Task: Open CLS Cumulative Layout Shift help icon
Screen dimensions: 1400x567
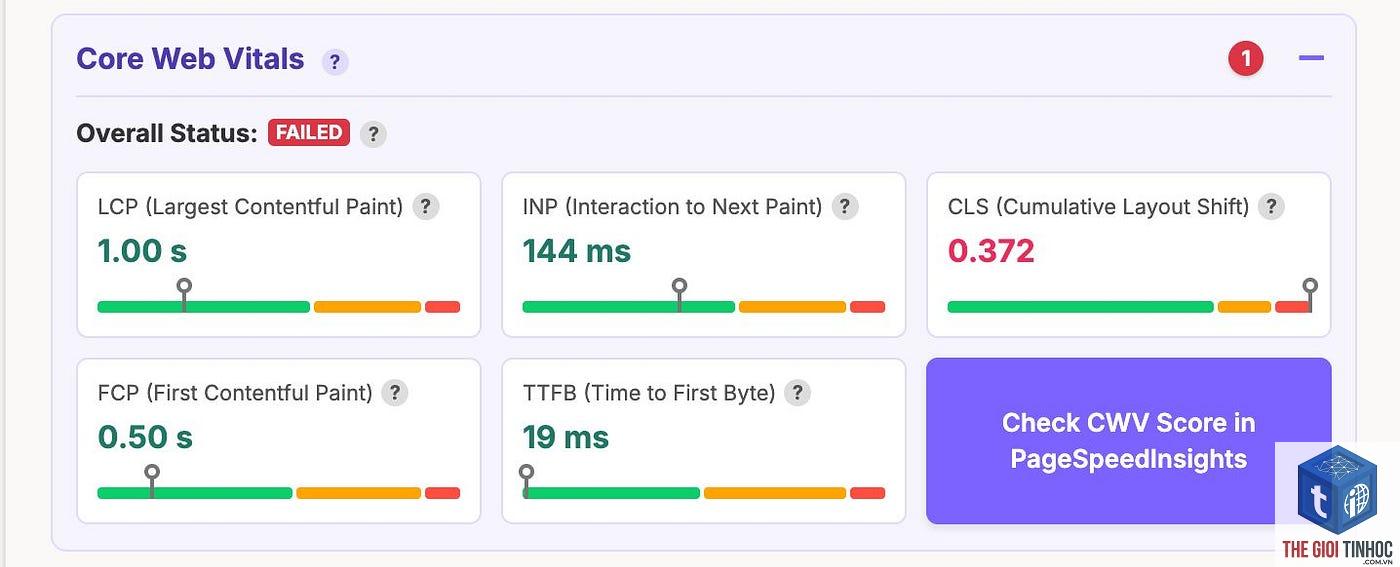Action: pyautogui.click(x=1271, y=207)
